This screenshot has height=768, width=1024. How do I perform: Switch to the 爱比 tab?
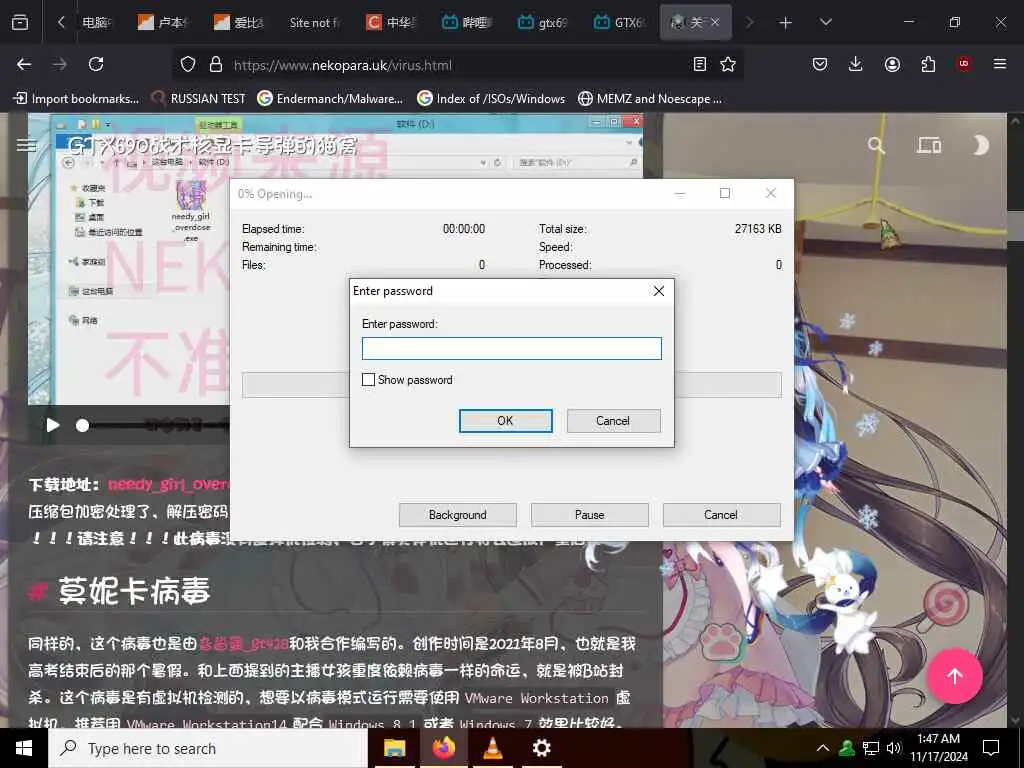239,23
